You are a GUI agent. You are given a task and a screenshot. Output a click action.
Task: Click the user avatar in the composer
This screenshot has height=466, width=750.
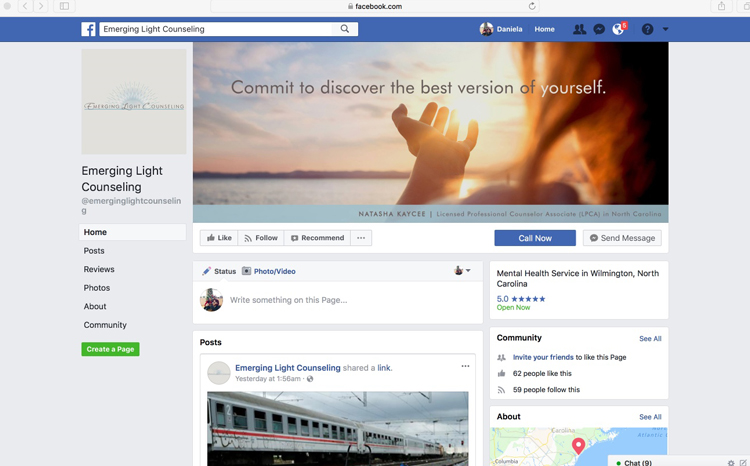pyautogui.click(x=211, y=300)
